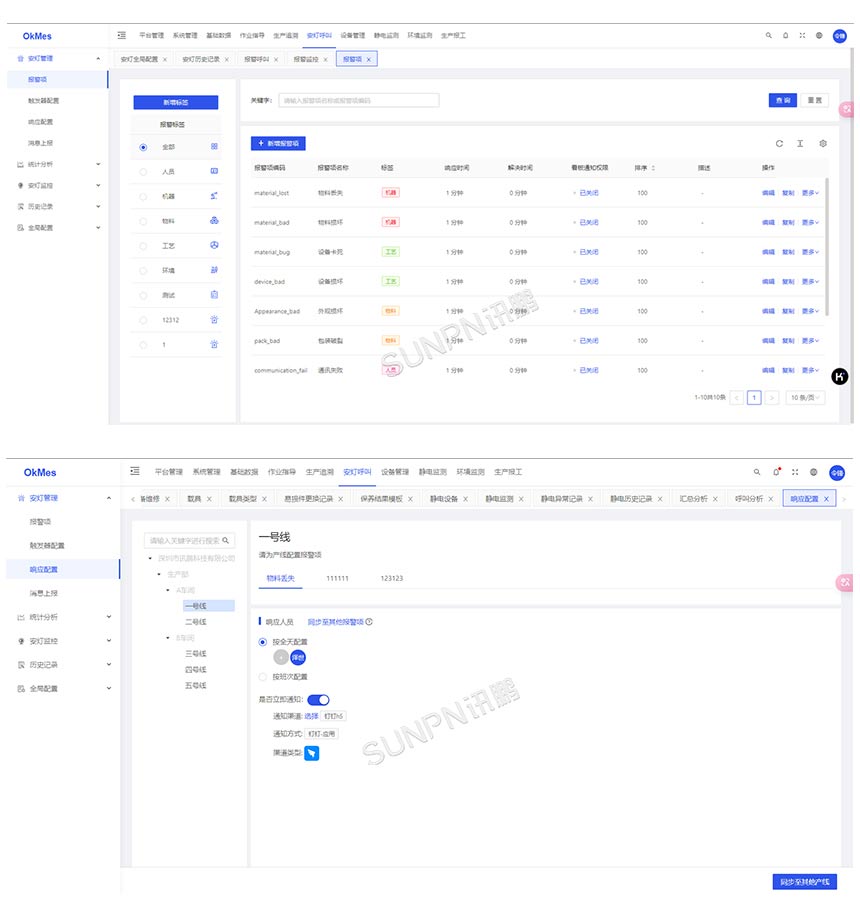This screenshot has height=920, width=860.
Task: Click the DingTalk channel type icon
Action: point(312,752)
